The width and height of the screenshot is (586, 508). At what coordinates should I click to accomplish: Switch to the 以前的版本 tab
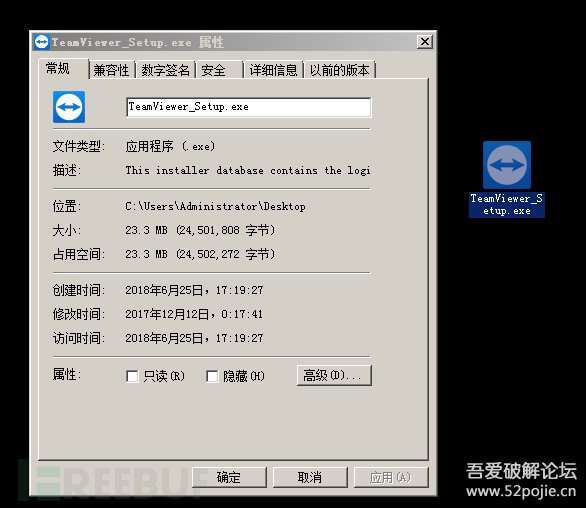pos(339,70)
